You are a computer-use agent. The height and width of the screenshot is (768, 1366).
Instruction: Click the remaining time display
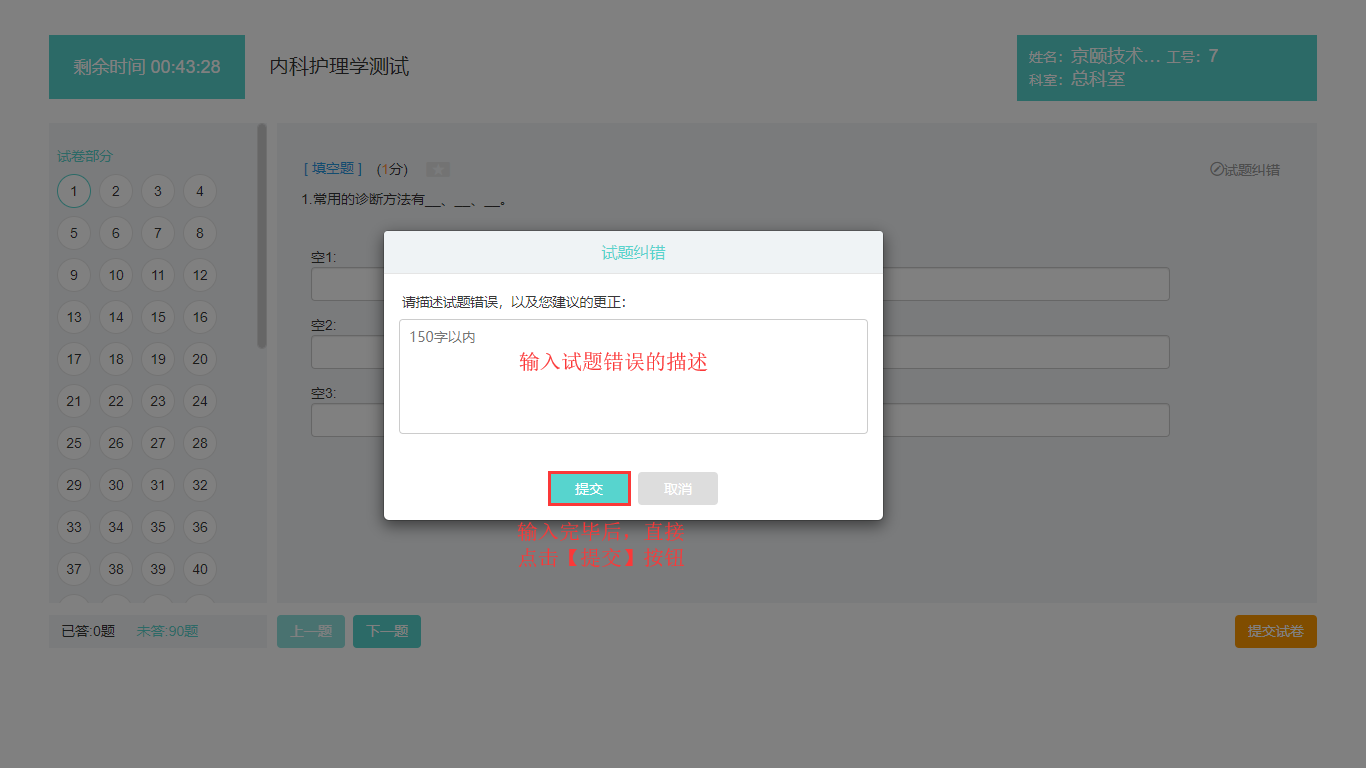pos(146,67)
